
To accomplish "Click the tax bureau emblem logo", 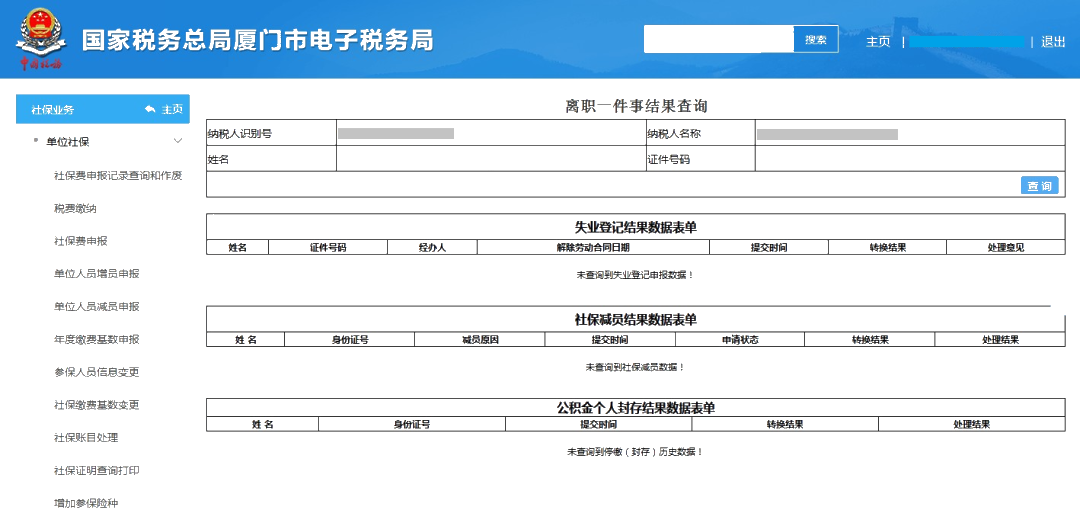I will click(41, 39).
